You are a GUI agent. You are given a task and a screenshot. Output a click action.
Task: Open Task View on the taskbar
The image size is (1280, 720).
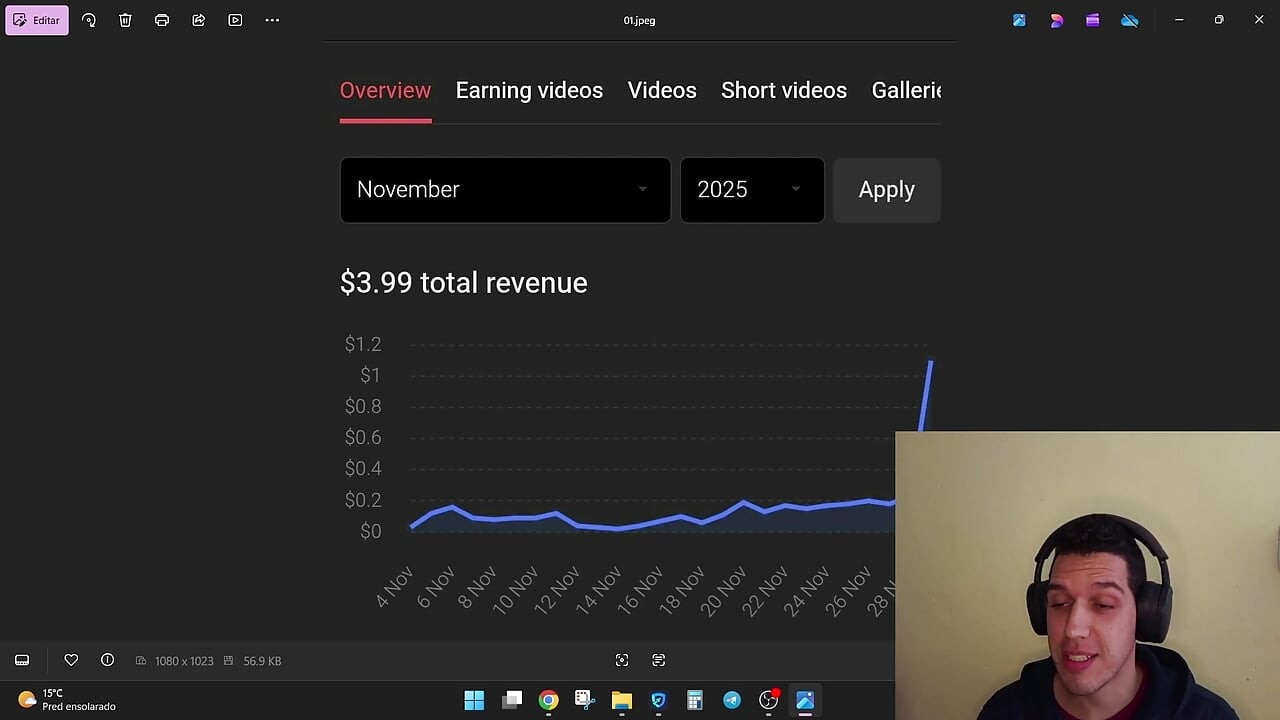(512, 700)
